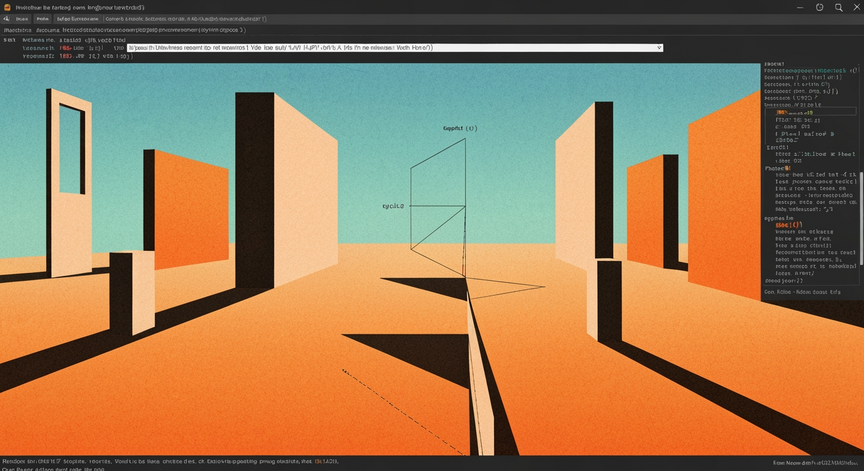Click the circular clock-like icon in title bar
864x471 pixels.
819,7
